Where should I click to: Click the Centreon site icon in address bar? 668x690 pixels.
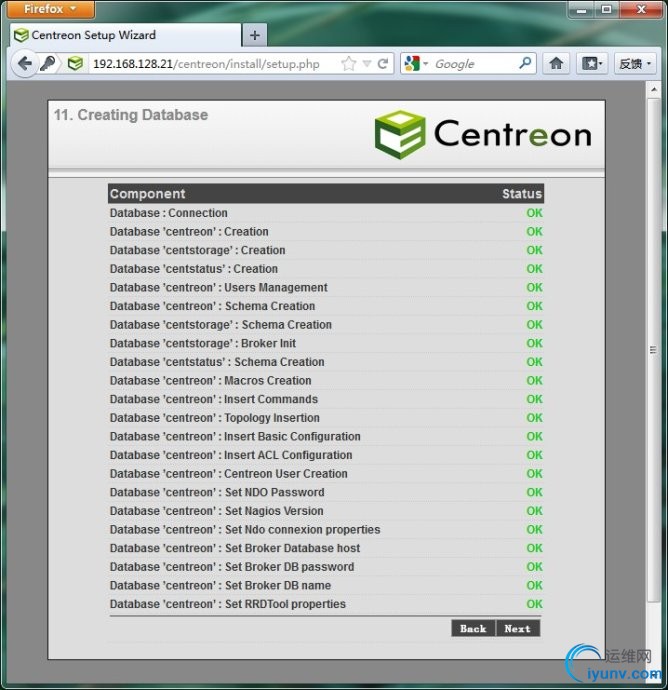point(75,64)
